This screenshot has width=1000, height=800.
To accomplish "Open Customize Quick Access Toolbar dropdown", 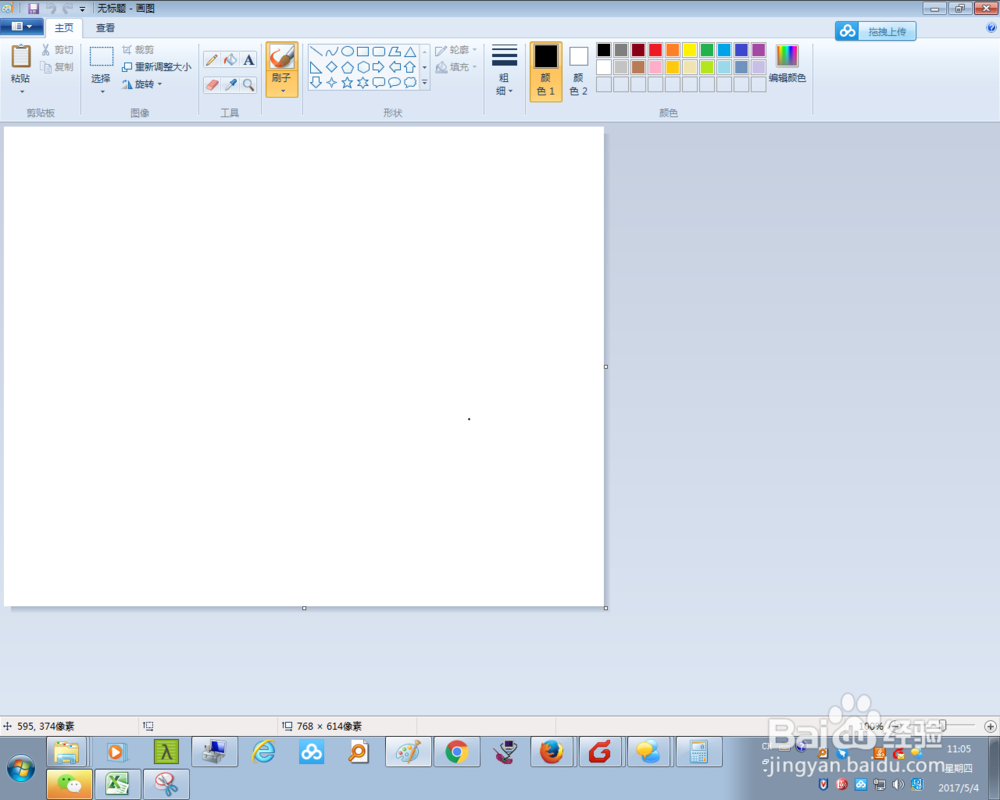I will click(82, 9).
